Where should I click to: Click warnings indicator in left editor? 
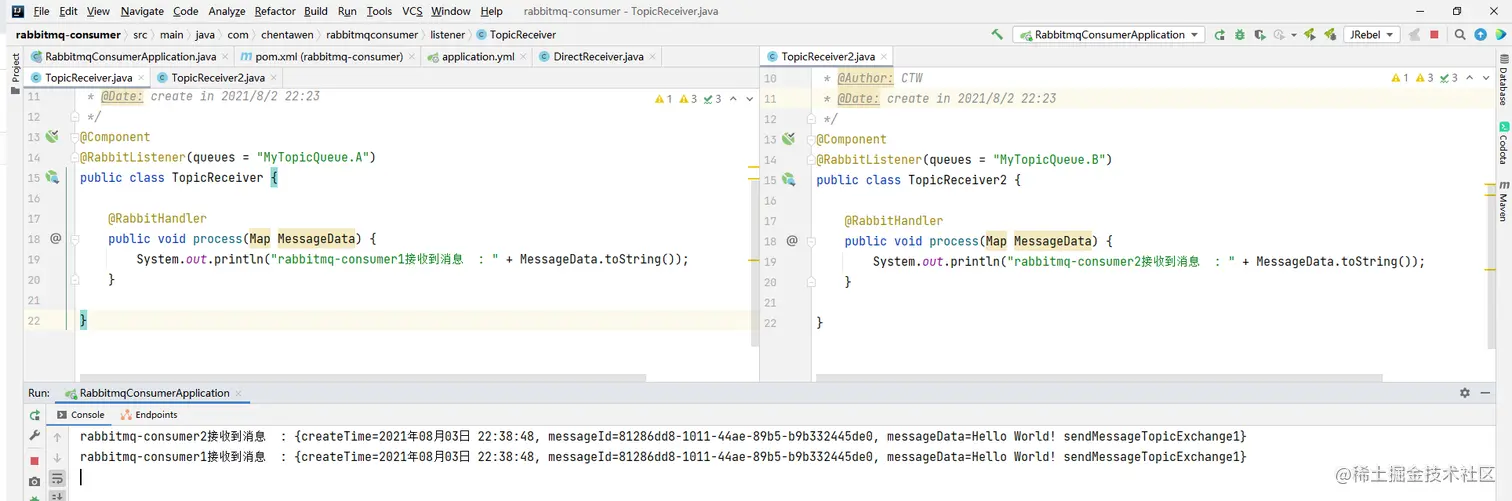[x=688, y=99]
